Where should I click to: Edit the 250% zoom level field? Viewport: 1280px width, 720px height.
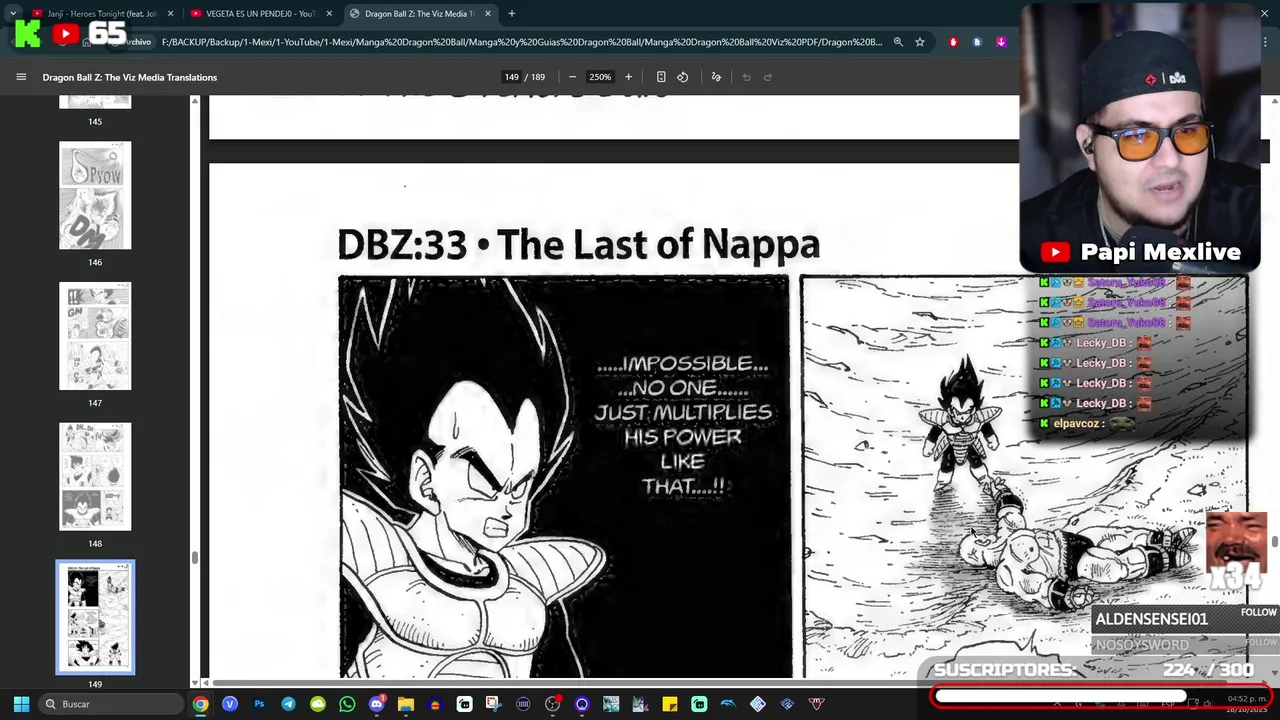click(600, 77)
